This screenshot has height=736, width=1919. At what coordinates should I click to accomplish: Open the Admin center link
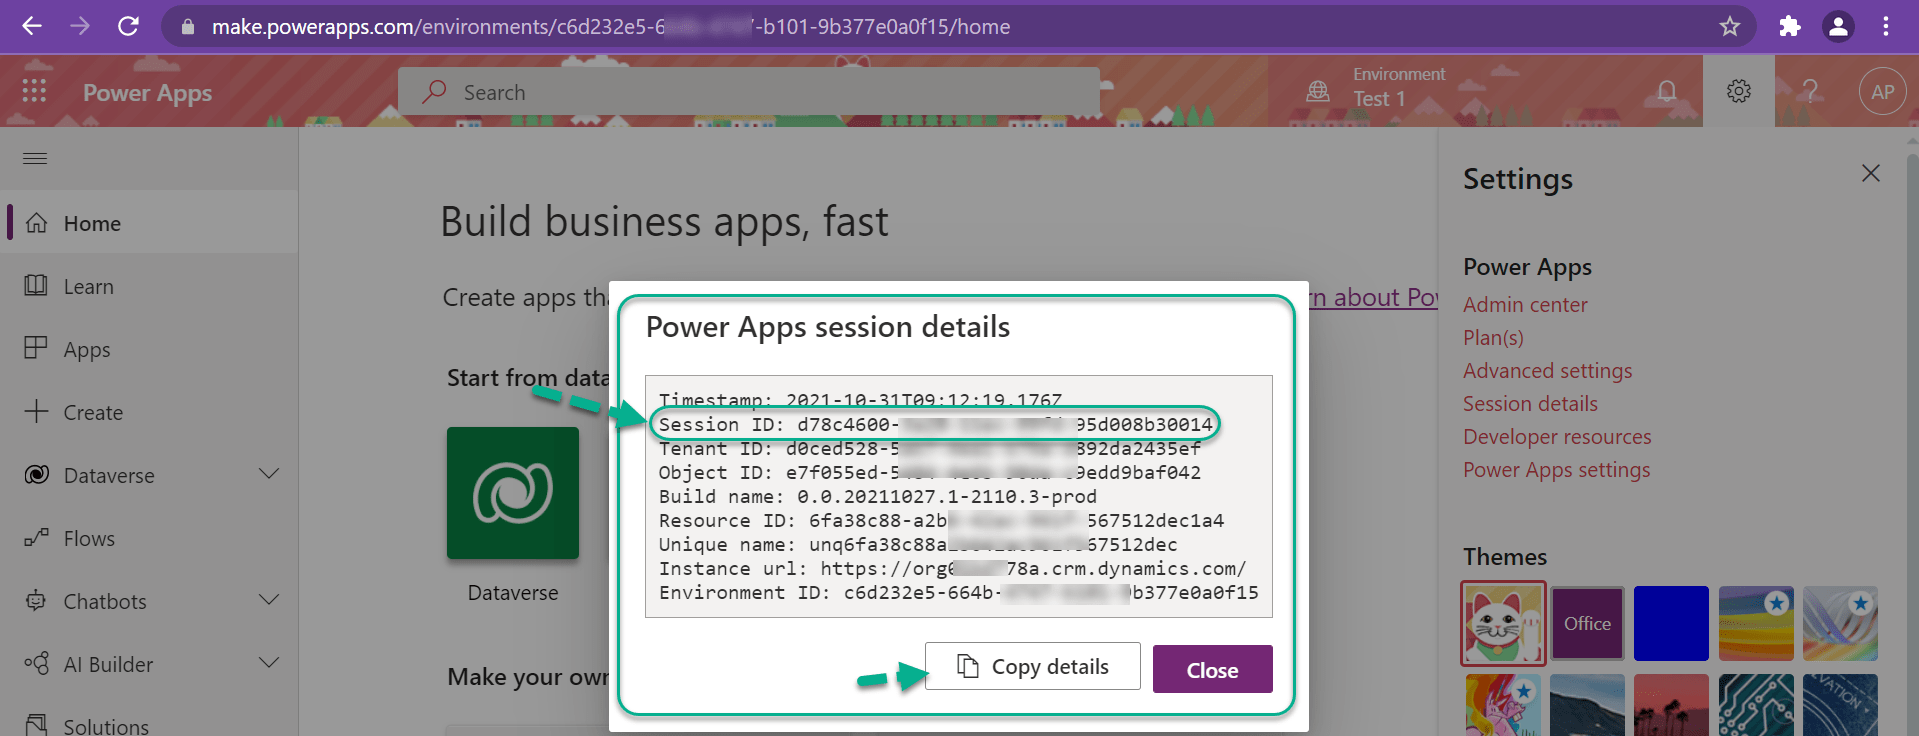1525,305
